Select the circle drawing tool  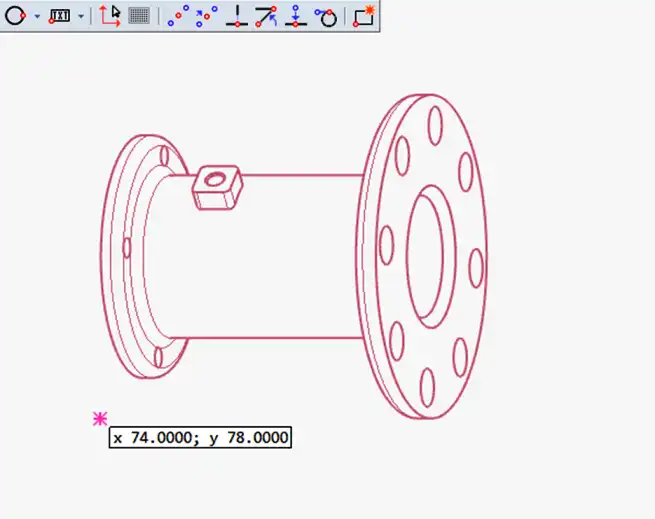(15, 16)
